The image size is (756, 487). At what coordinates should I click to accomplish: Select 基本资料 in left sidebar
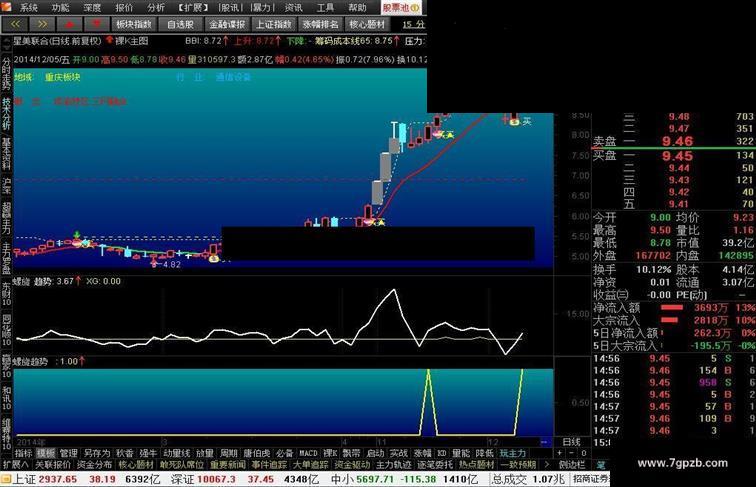pos(6,154)
